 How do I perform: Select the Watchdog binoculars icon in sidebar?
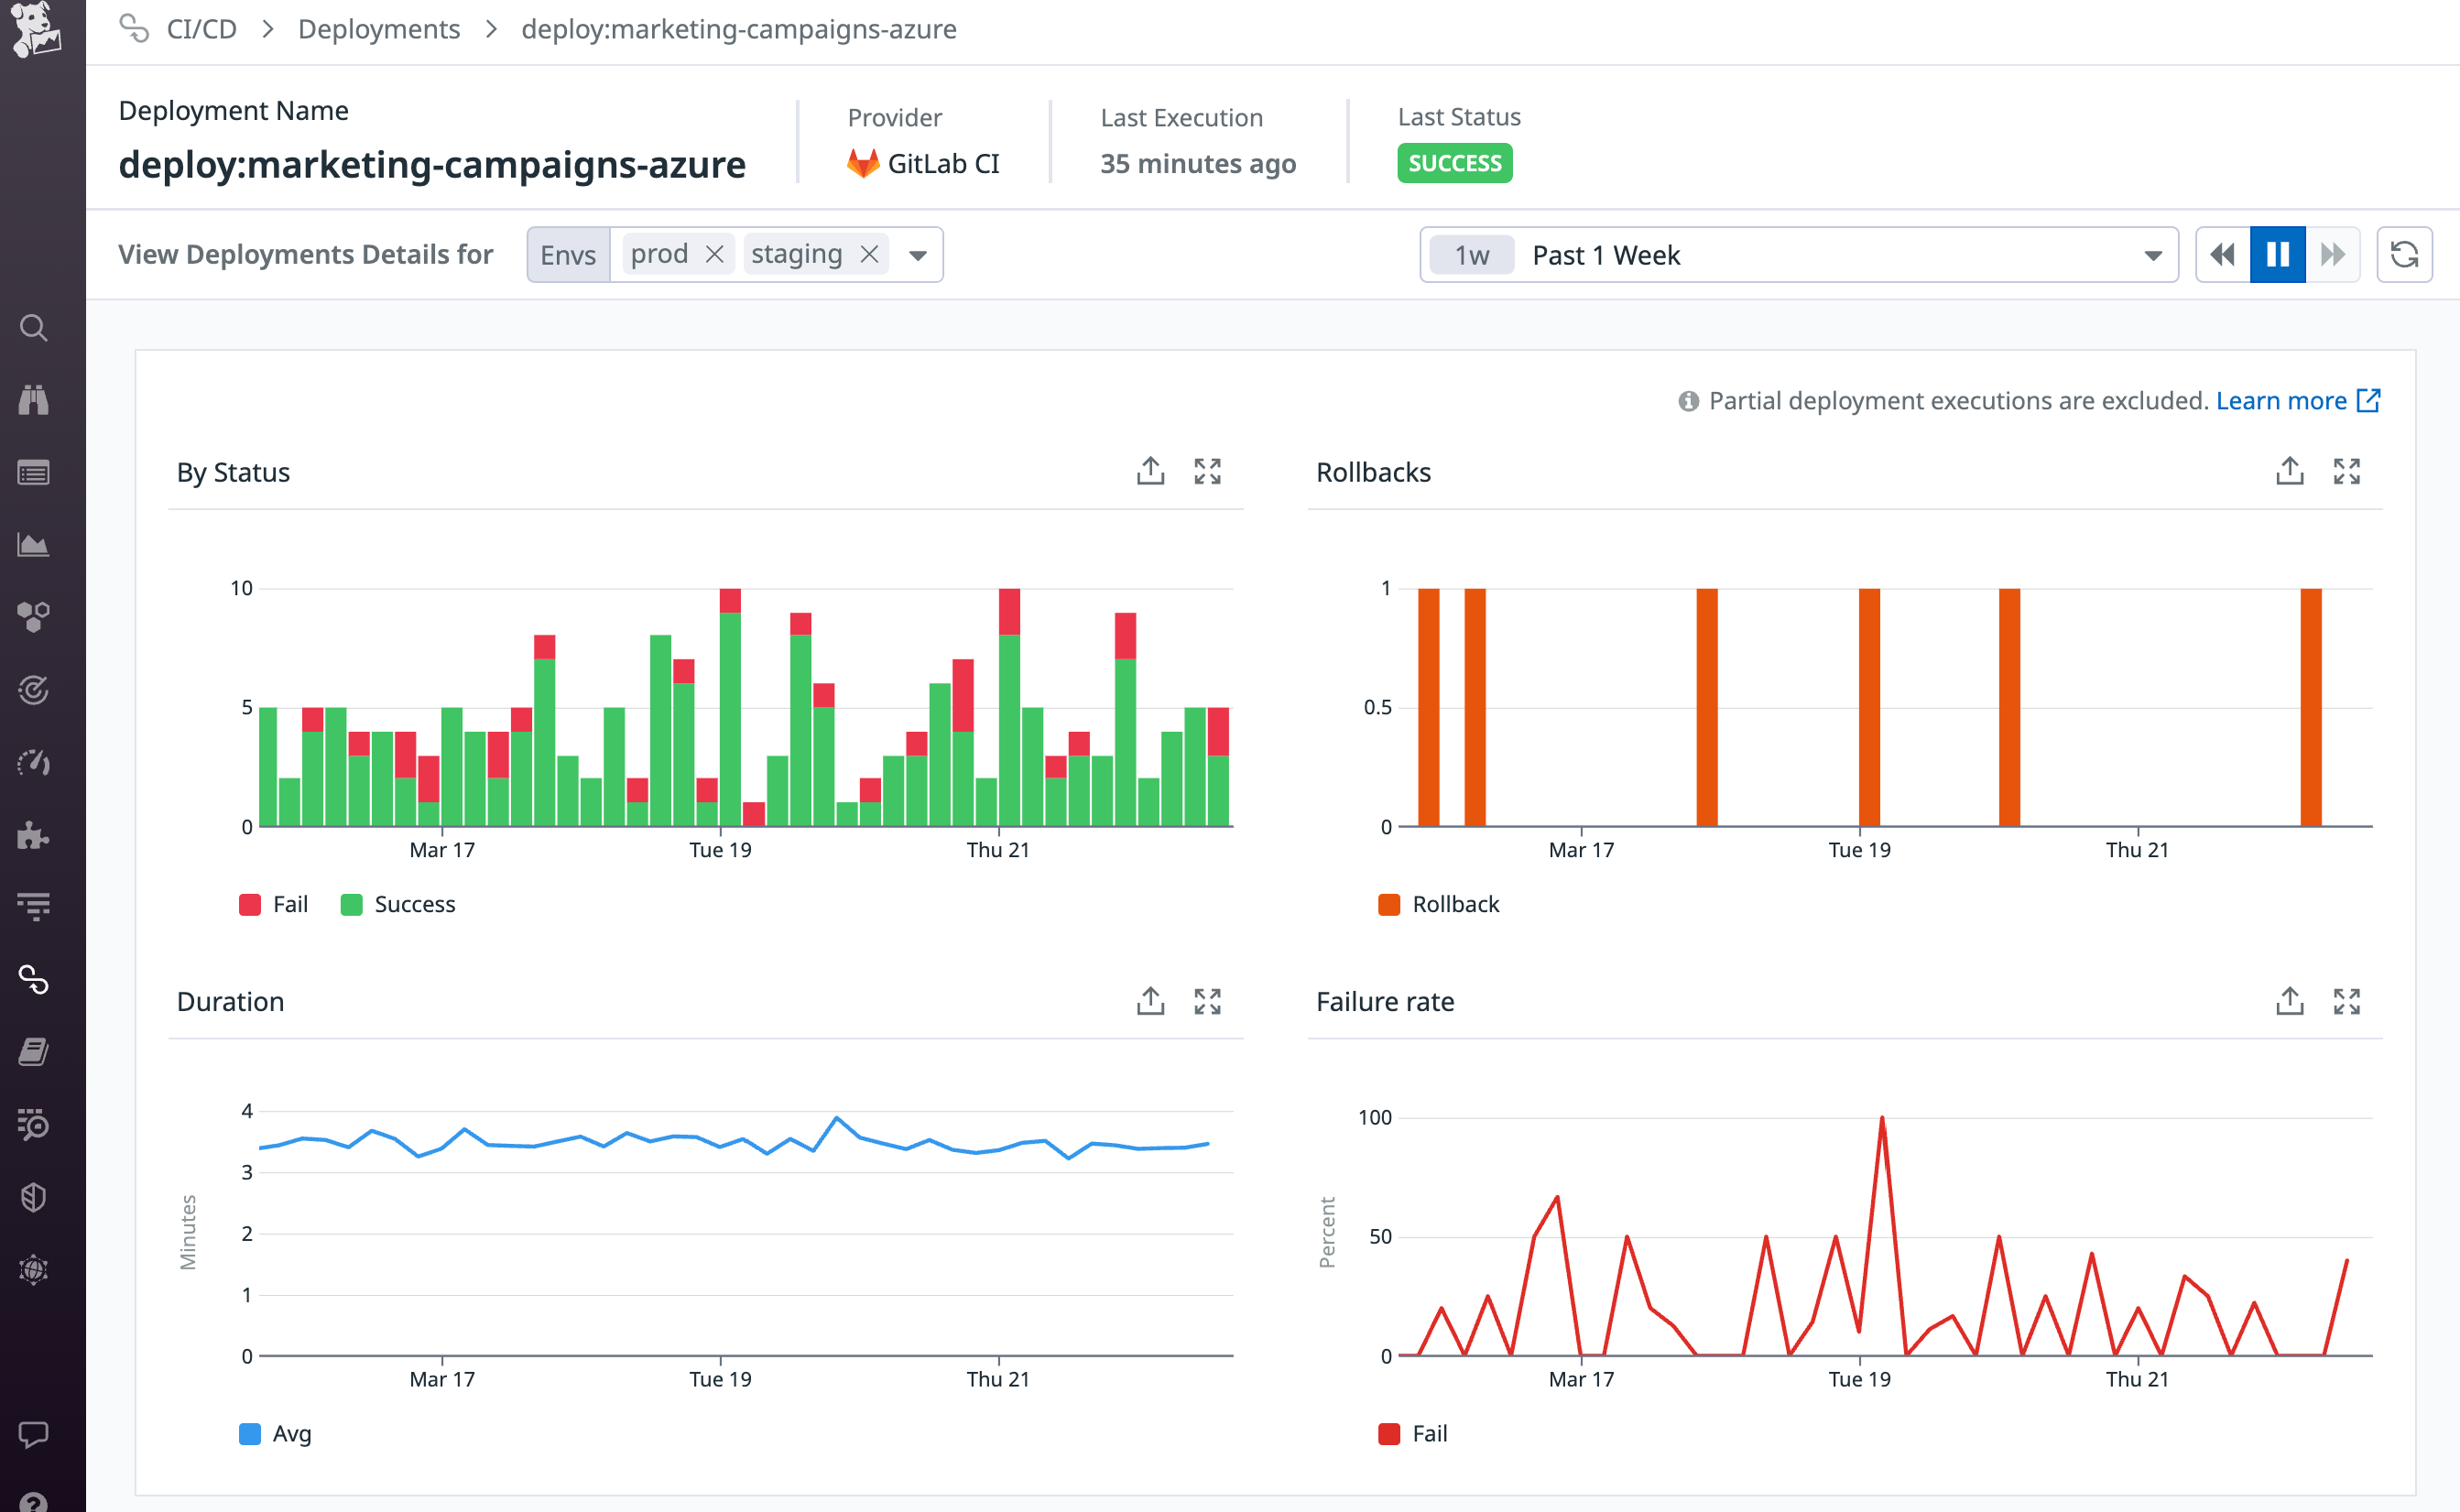[35, 399]
